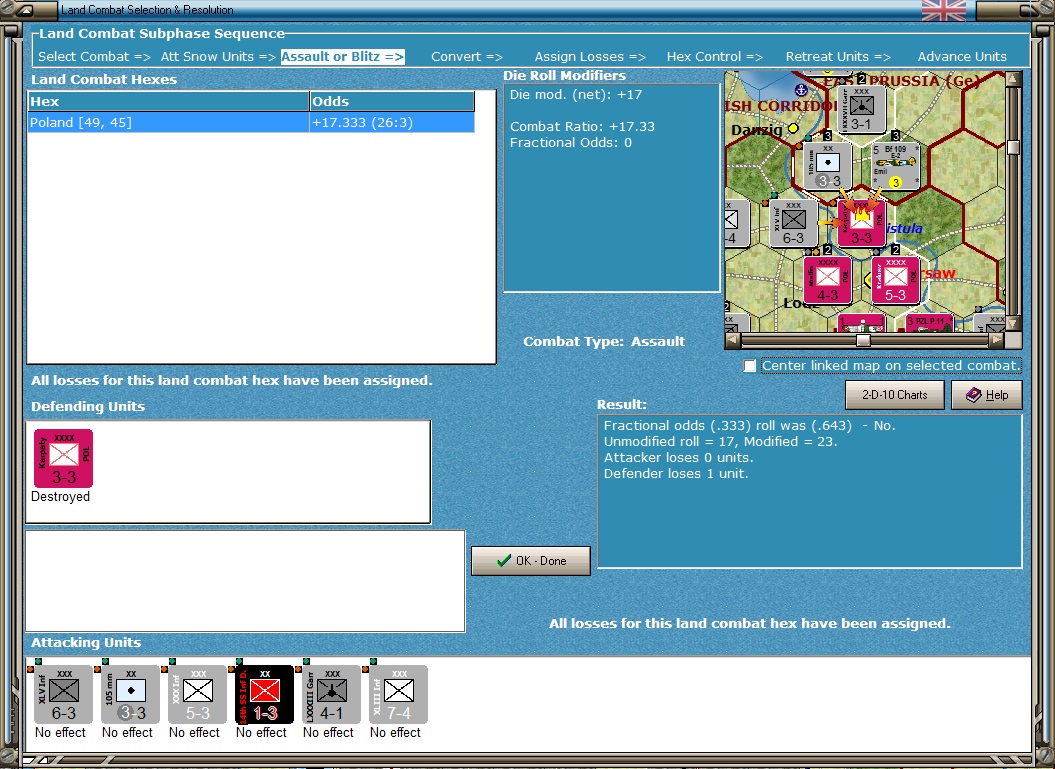
Task: Open the 2-D-10 Charts
Action: coord(894,395)
